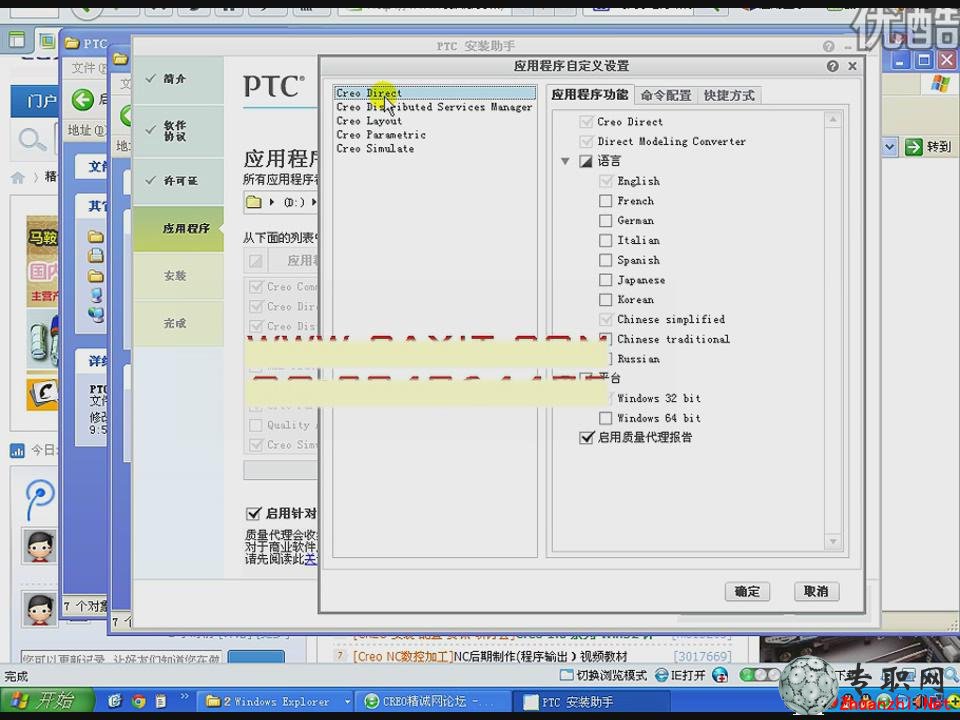The height and width of the screenshot is (720, 960).
Task: Switch to PTC 安装助手 taskbar button
Action: 591,702
